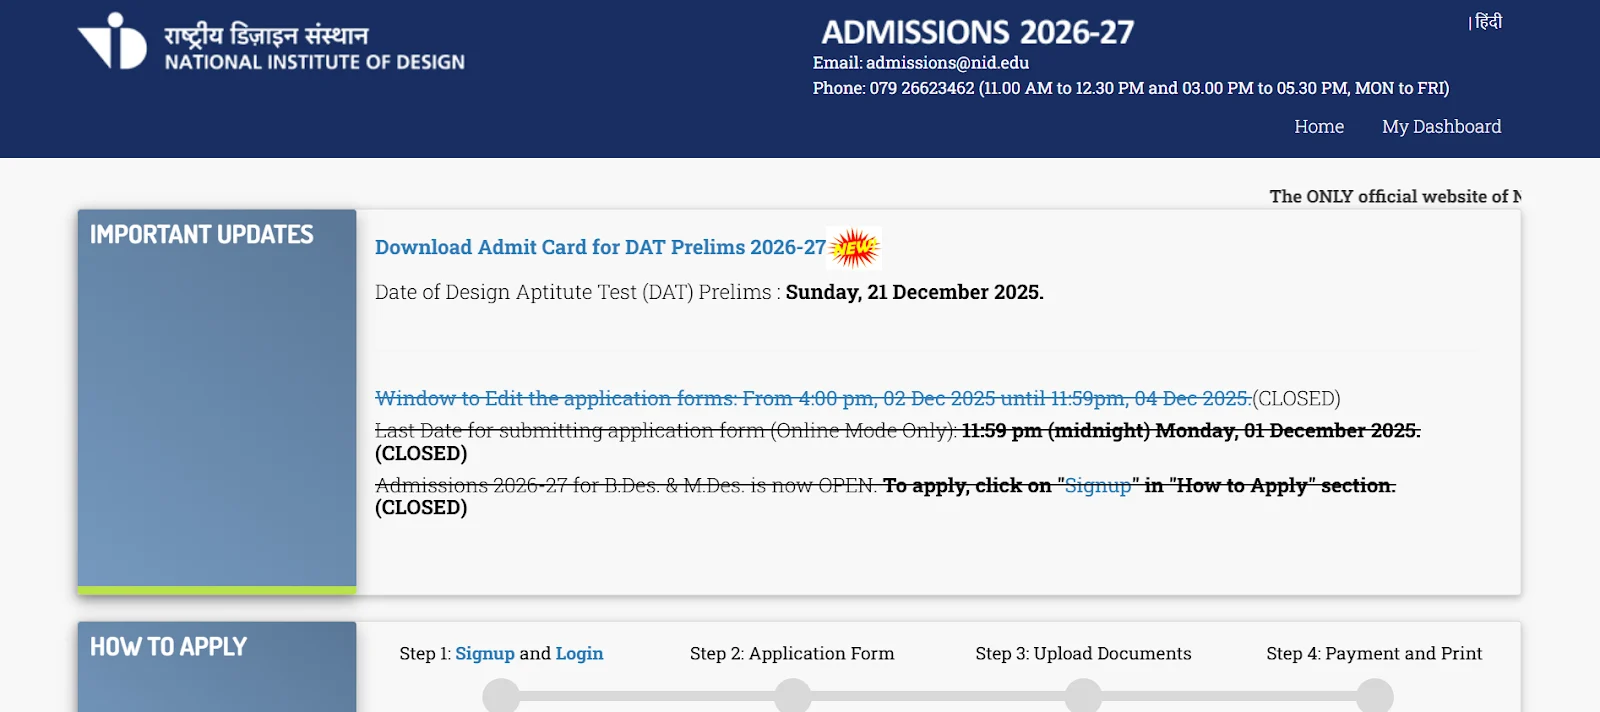
Task: Click the Step 2: Application Form label
Action: click(791, 654)
